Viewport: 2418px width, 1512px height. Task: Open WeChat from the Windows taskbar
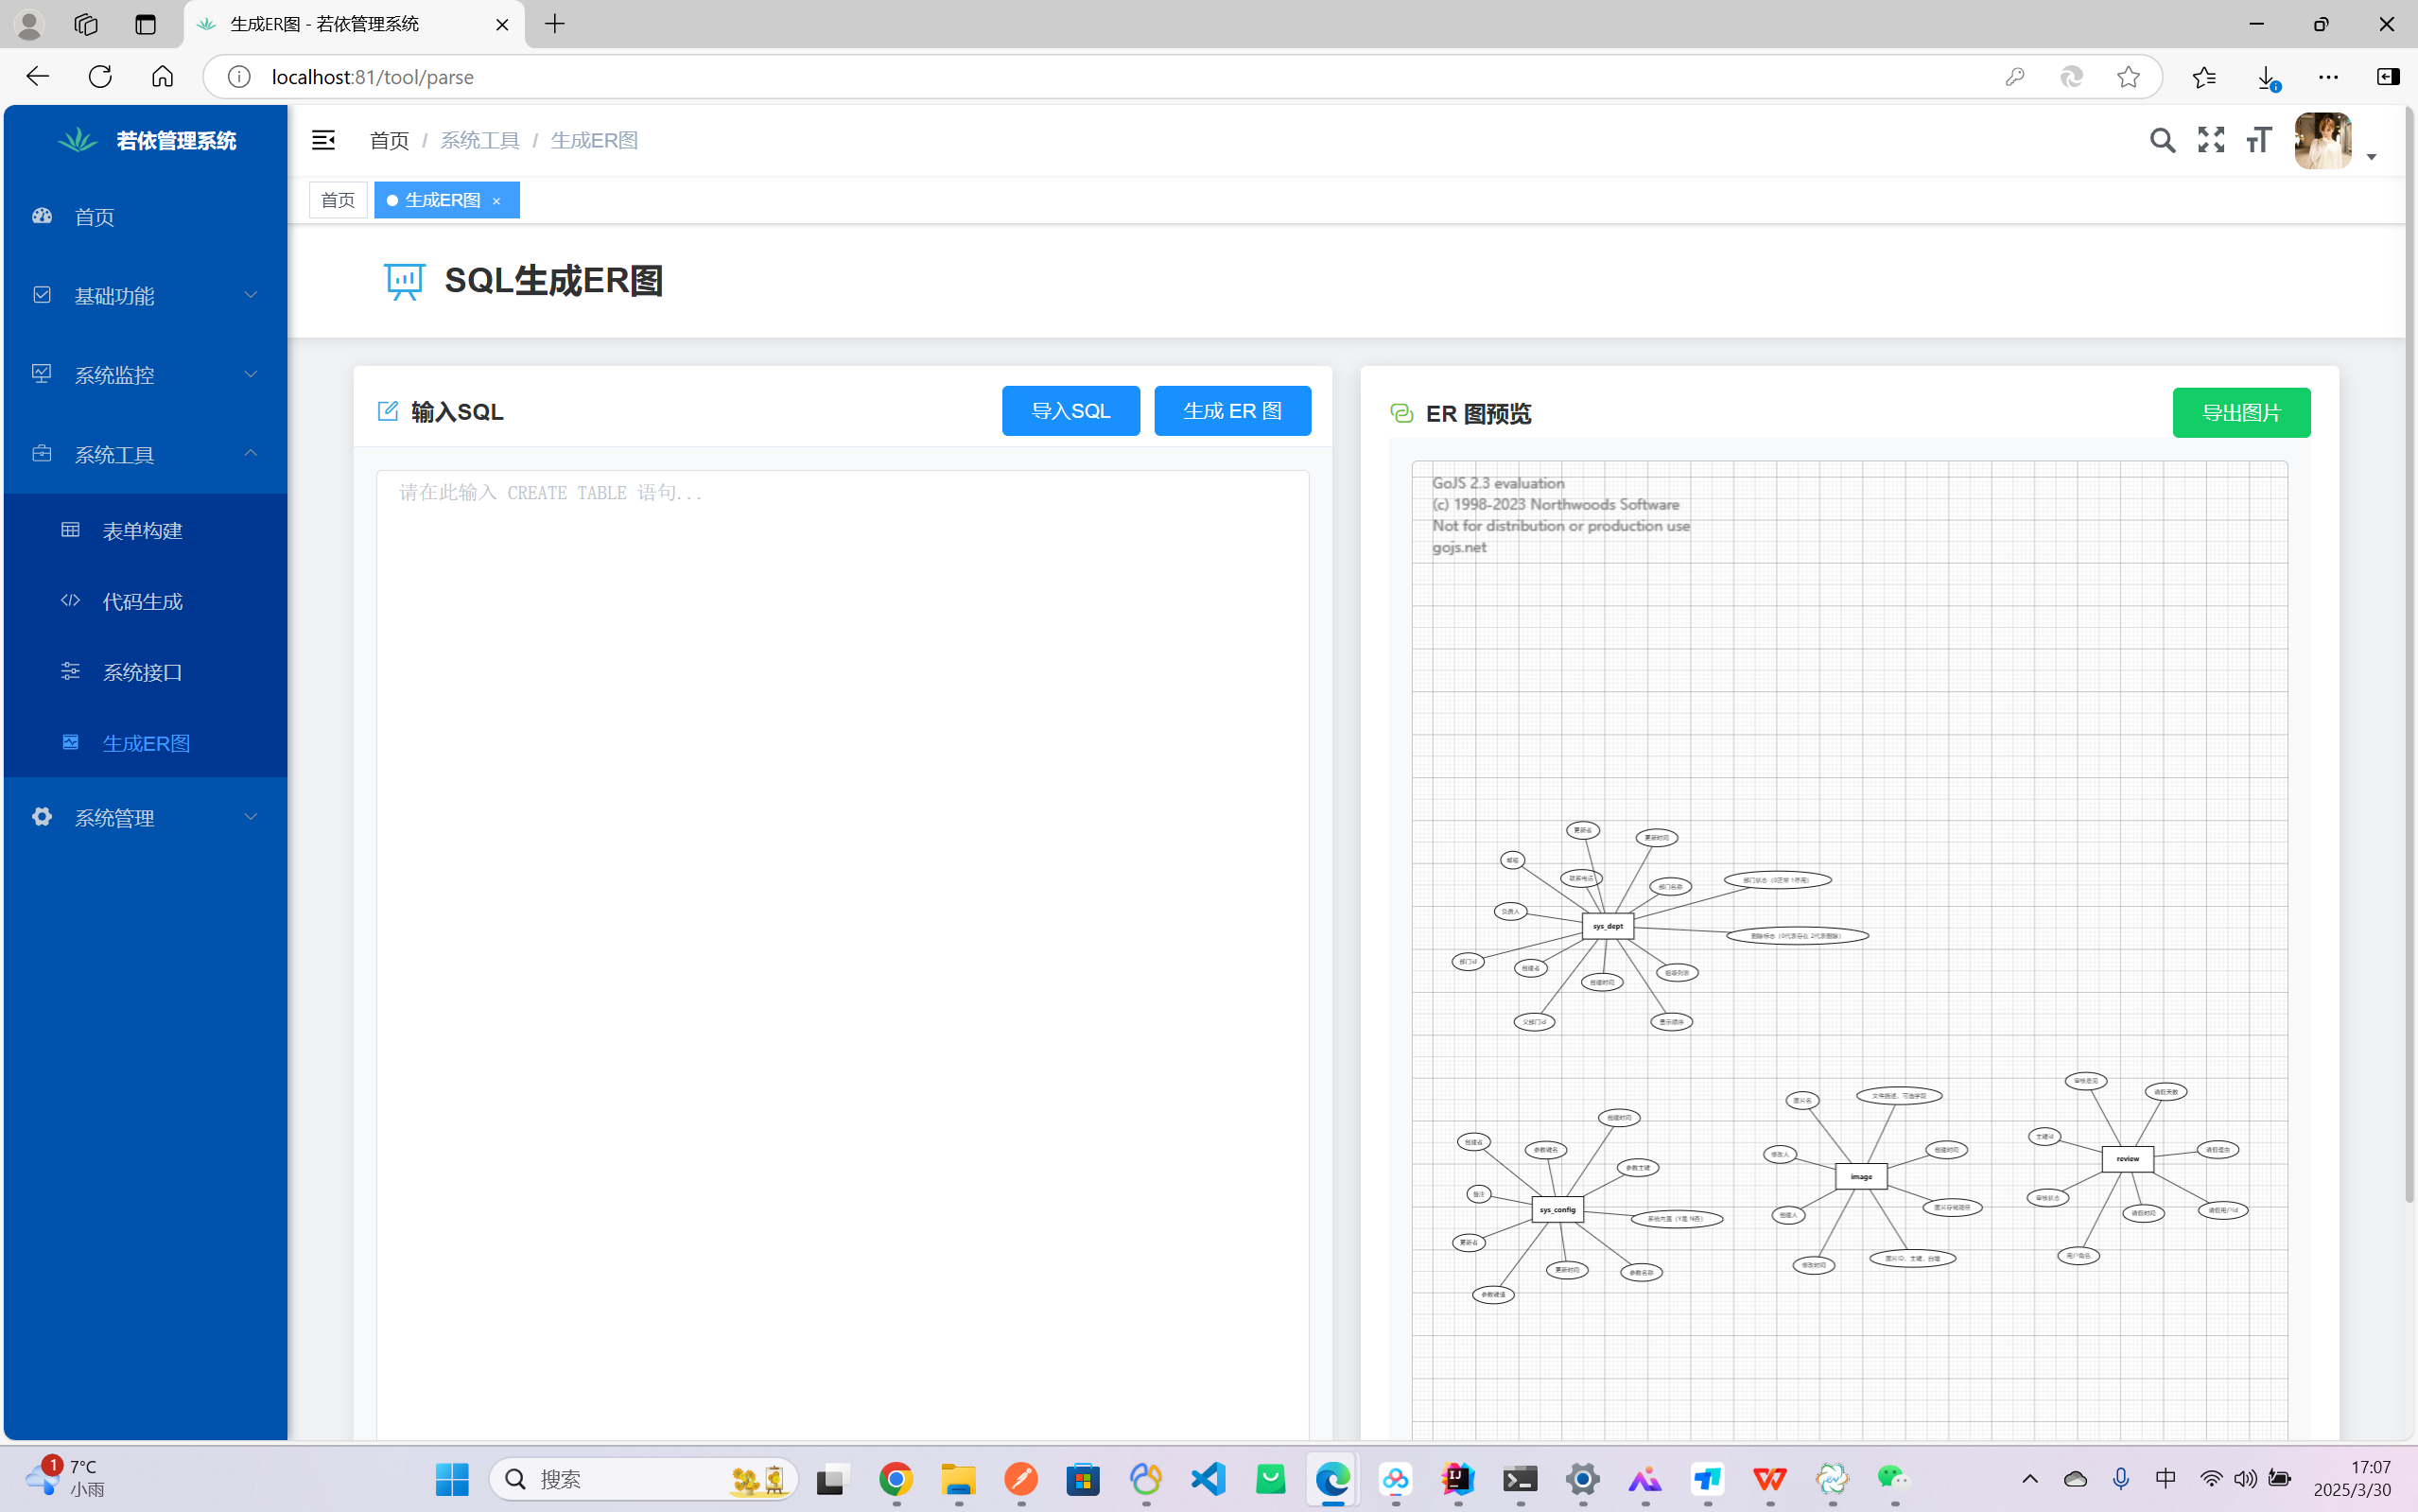[x=1893, y=1479]
